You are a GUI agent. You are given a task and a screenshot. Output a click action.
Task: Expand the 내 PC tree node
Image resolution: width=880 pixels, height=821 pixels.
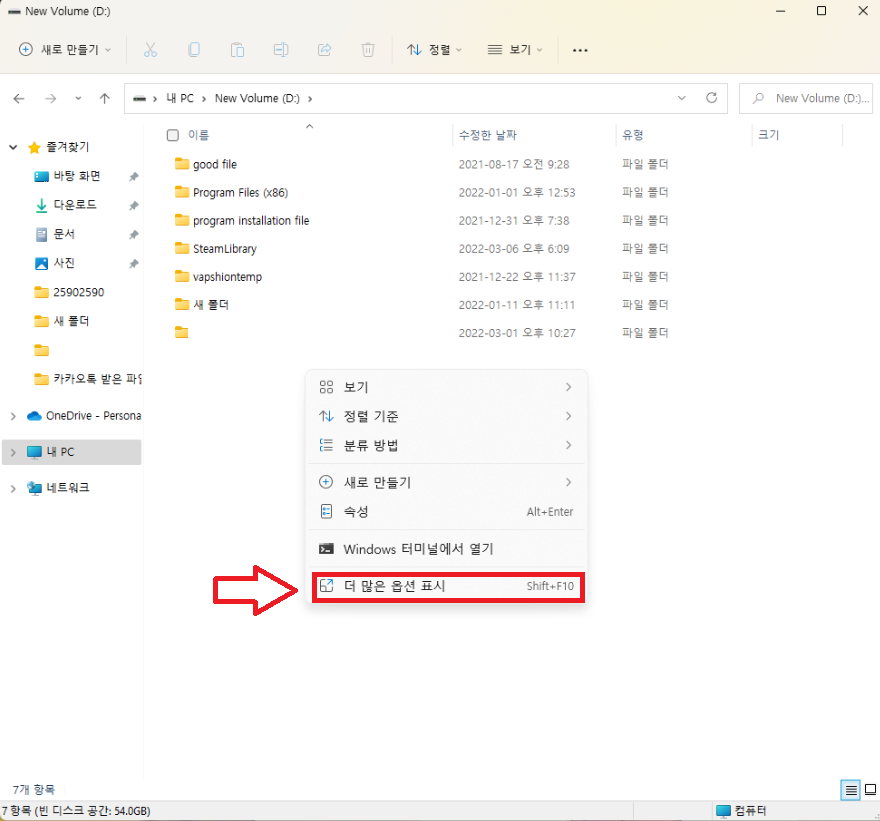point(13,452)
